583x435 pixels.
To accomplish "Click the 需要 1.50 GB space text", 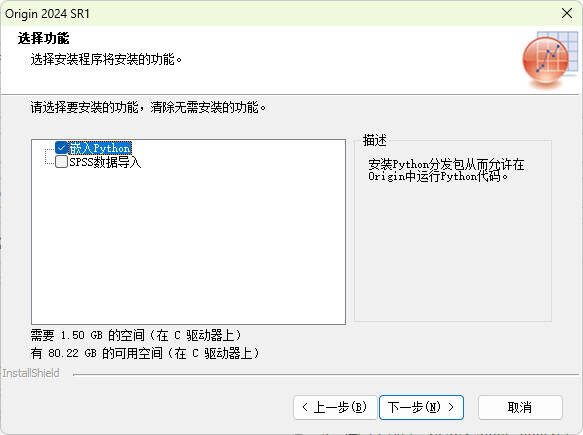I will (136, 335).
